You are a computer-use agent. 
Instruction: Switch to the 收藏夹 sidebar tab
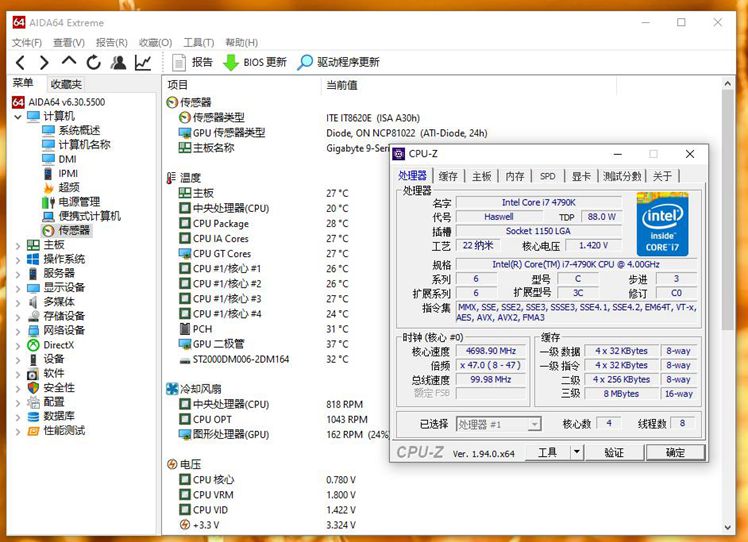[x=66, y=84]
